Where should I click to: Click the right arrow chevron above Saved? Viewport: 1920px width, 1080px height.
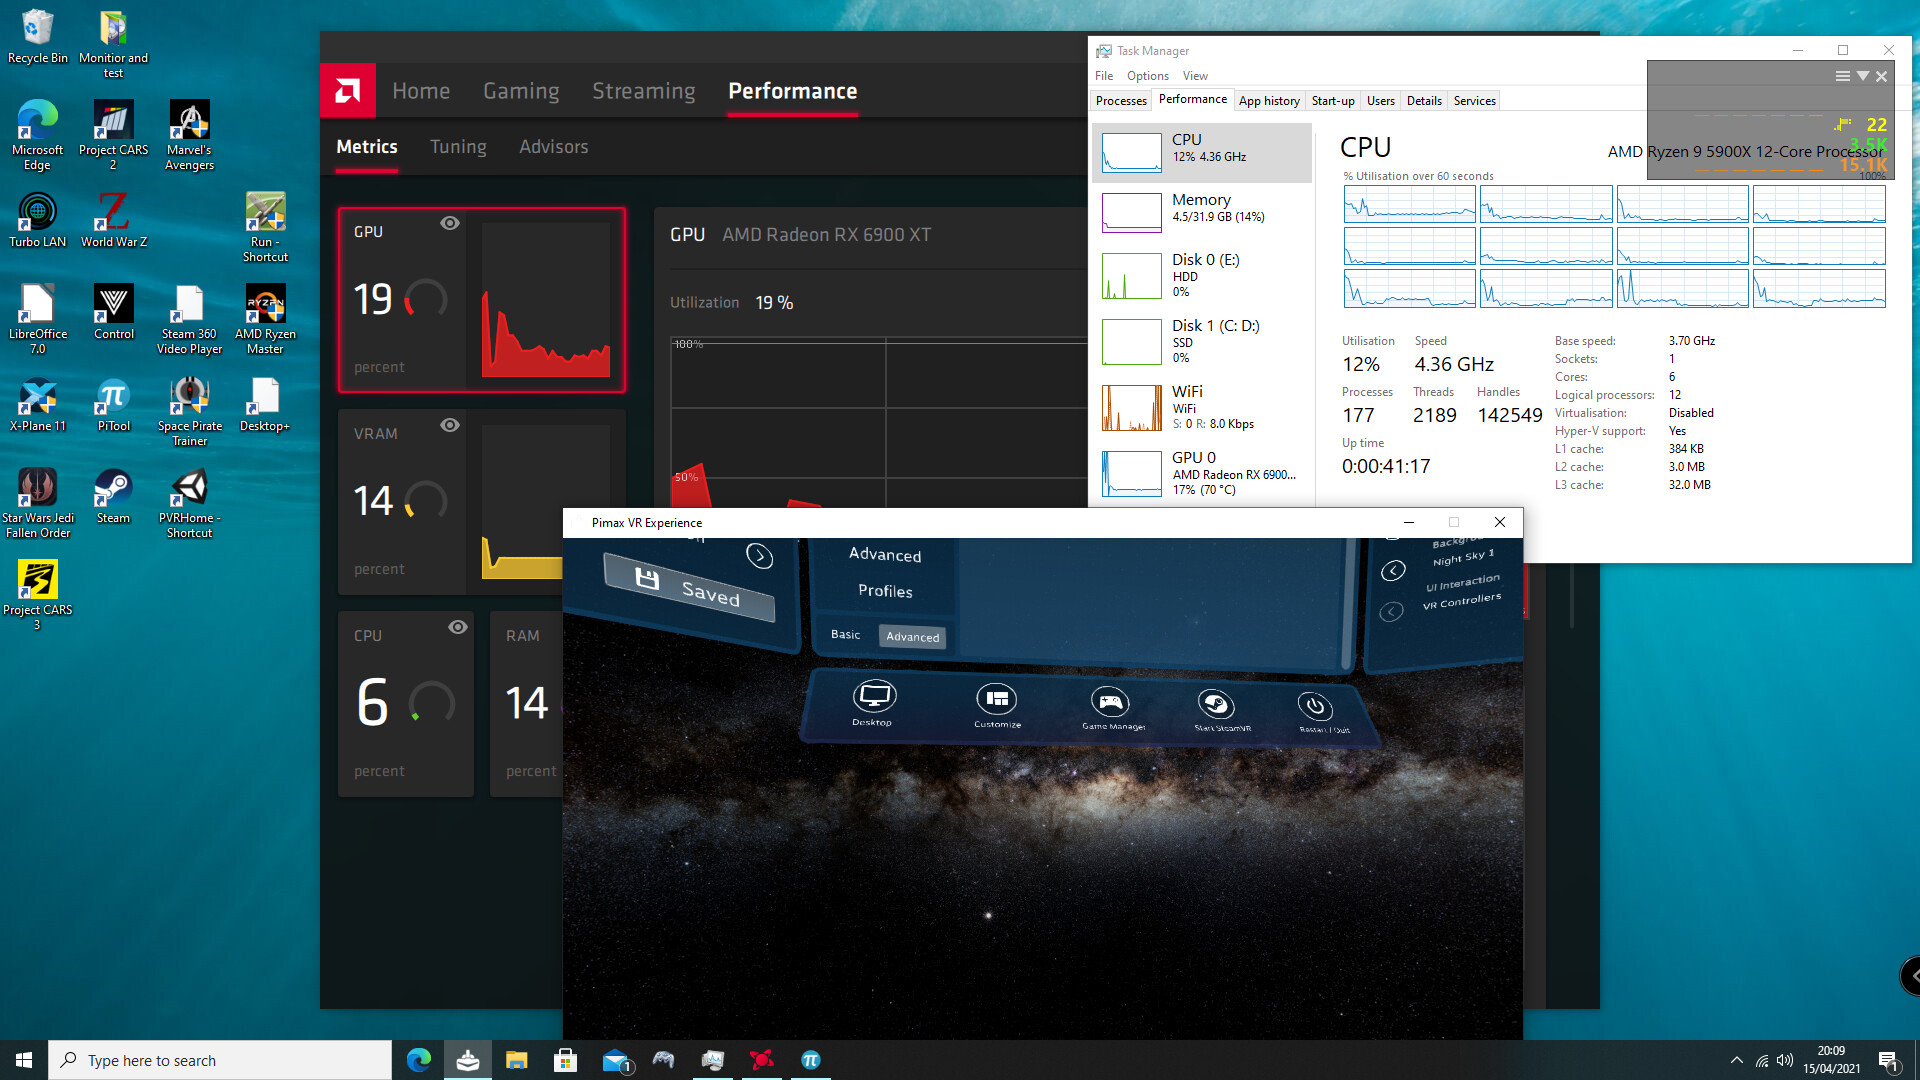pos(760,556)
